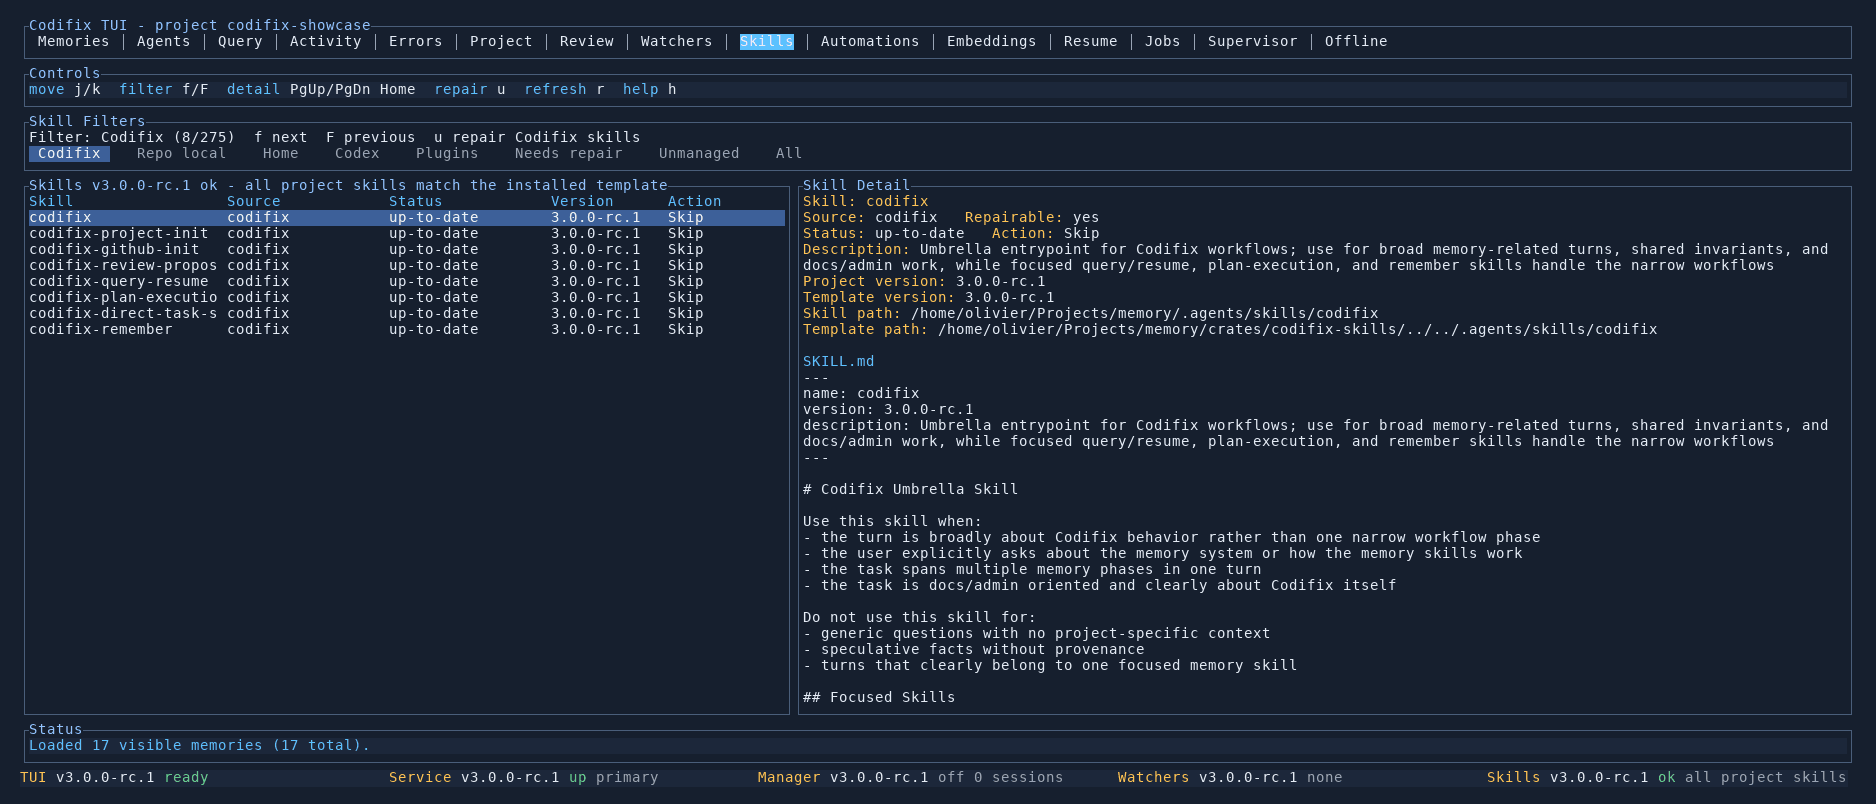Select the Unmanaged filter
Viewport: 1876px width, 804px height.
point(699,153)
